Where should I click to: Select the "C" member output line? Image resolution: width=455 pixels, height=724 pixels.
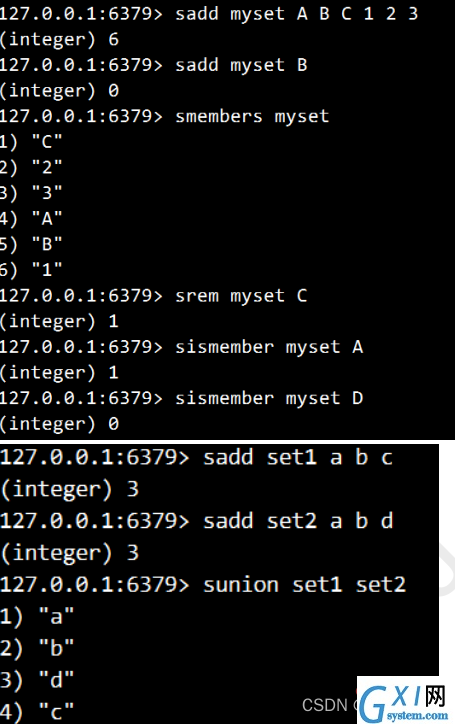tap(31, 142)
